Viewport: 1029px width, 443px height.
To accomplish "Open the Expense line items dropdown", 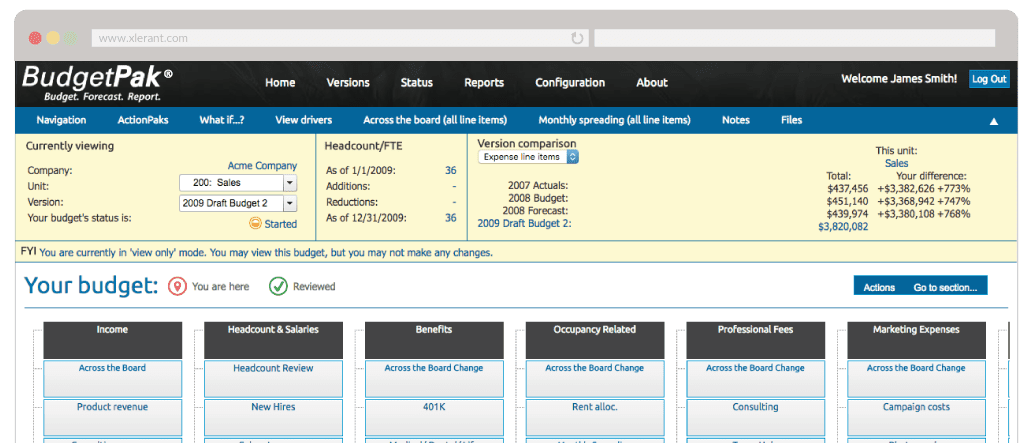I will (x=528, y=157).
